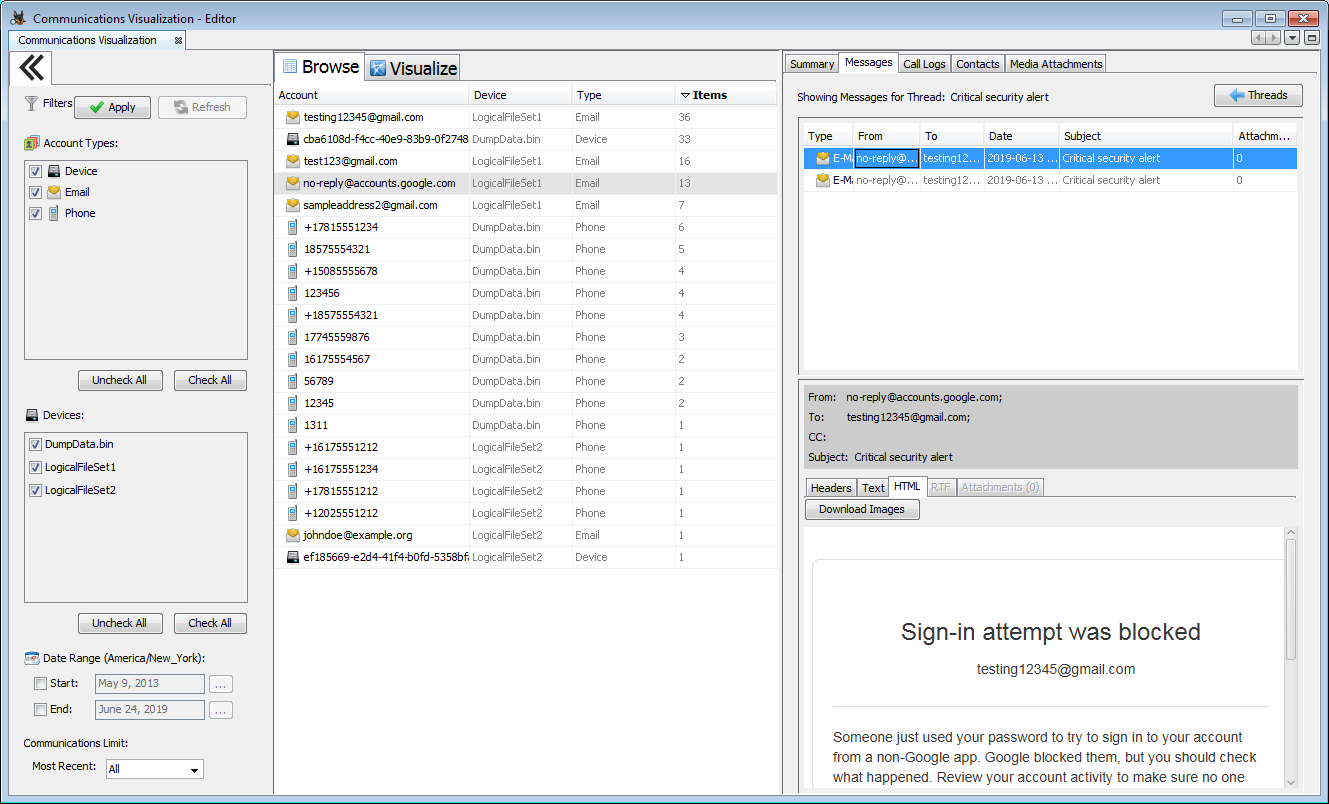Uncheck the Device account type checkbox
Viewport: 1329px width, 804px height.
pyautogui.click(x=36, y=171)
